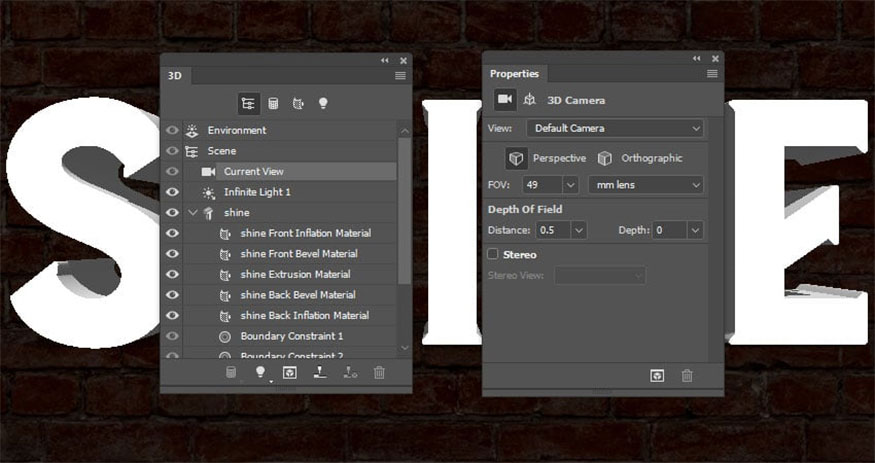875x463 pixels.
Task: Open the FOV value dropdown arrow
Action: [570, 185]
